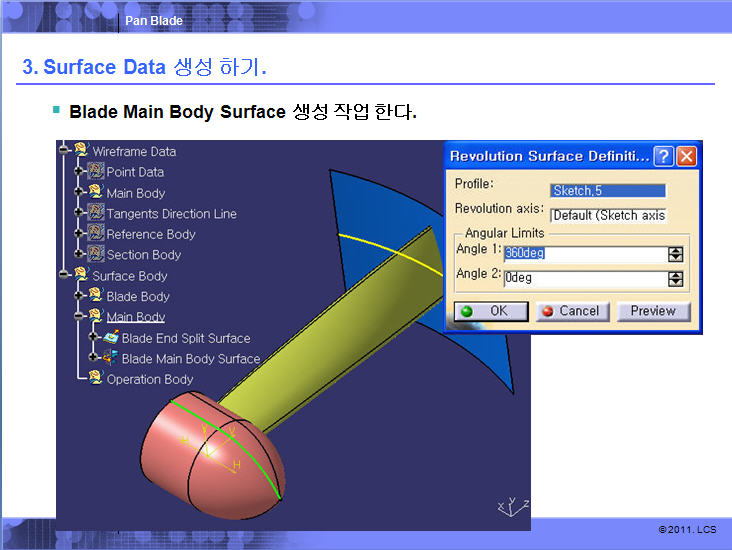
Task: Click the Angle 1 spinner arrows
Action: point(676,254)
